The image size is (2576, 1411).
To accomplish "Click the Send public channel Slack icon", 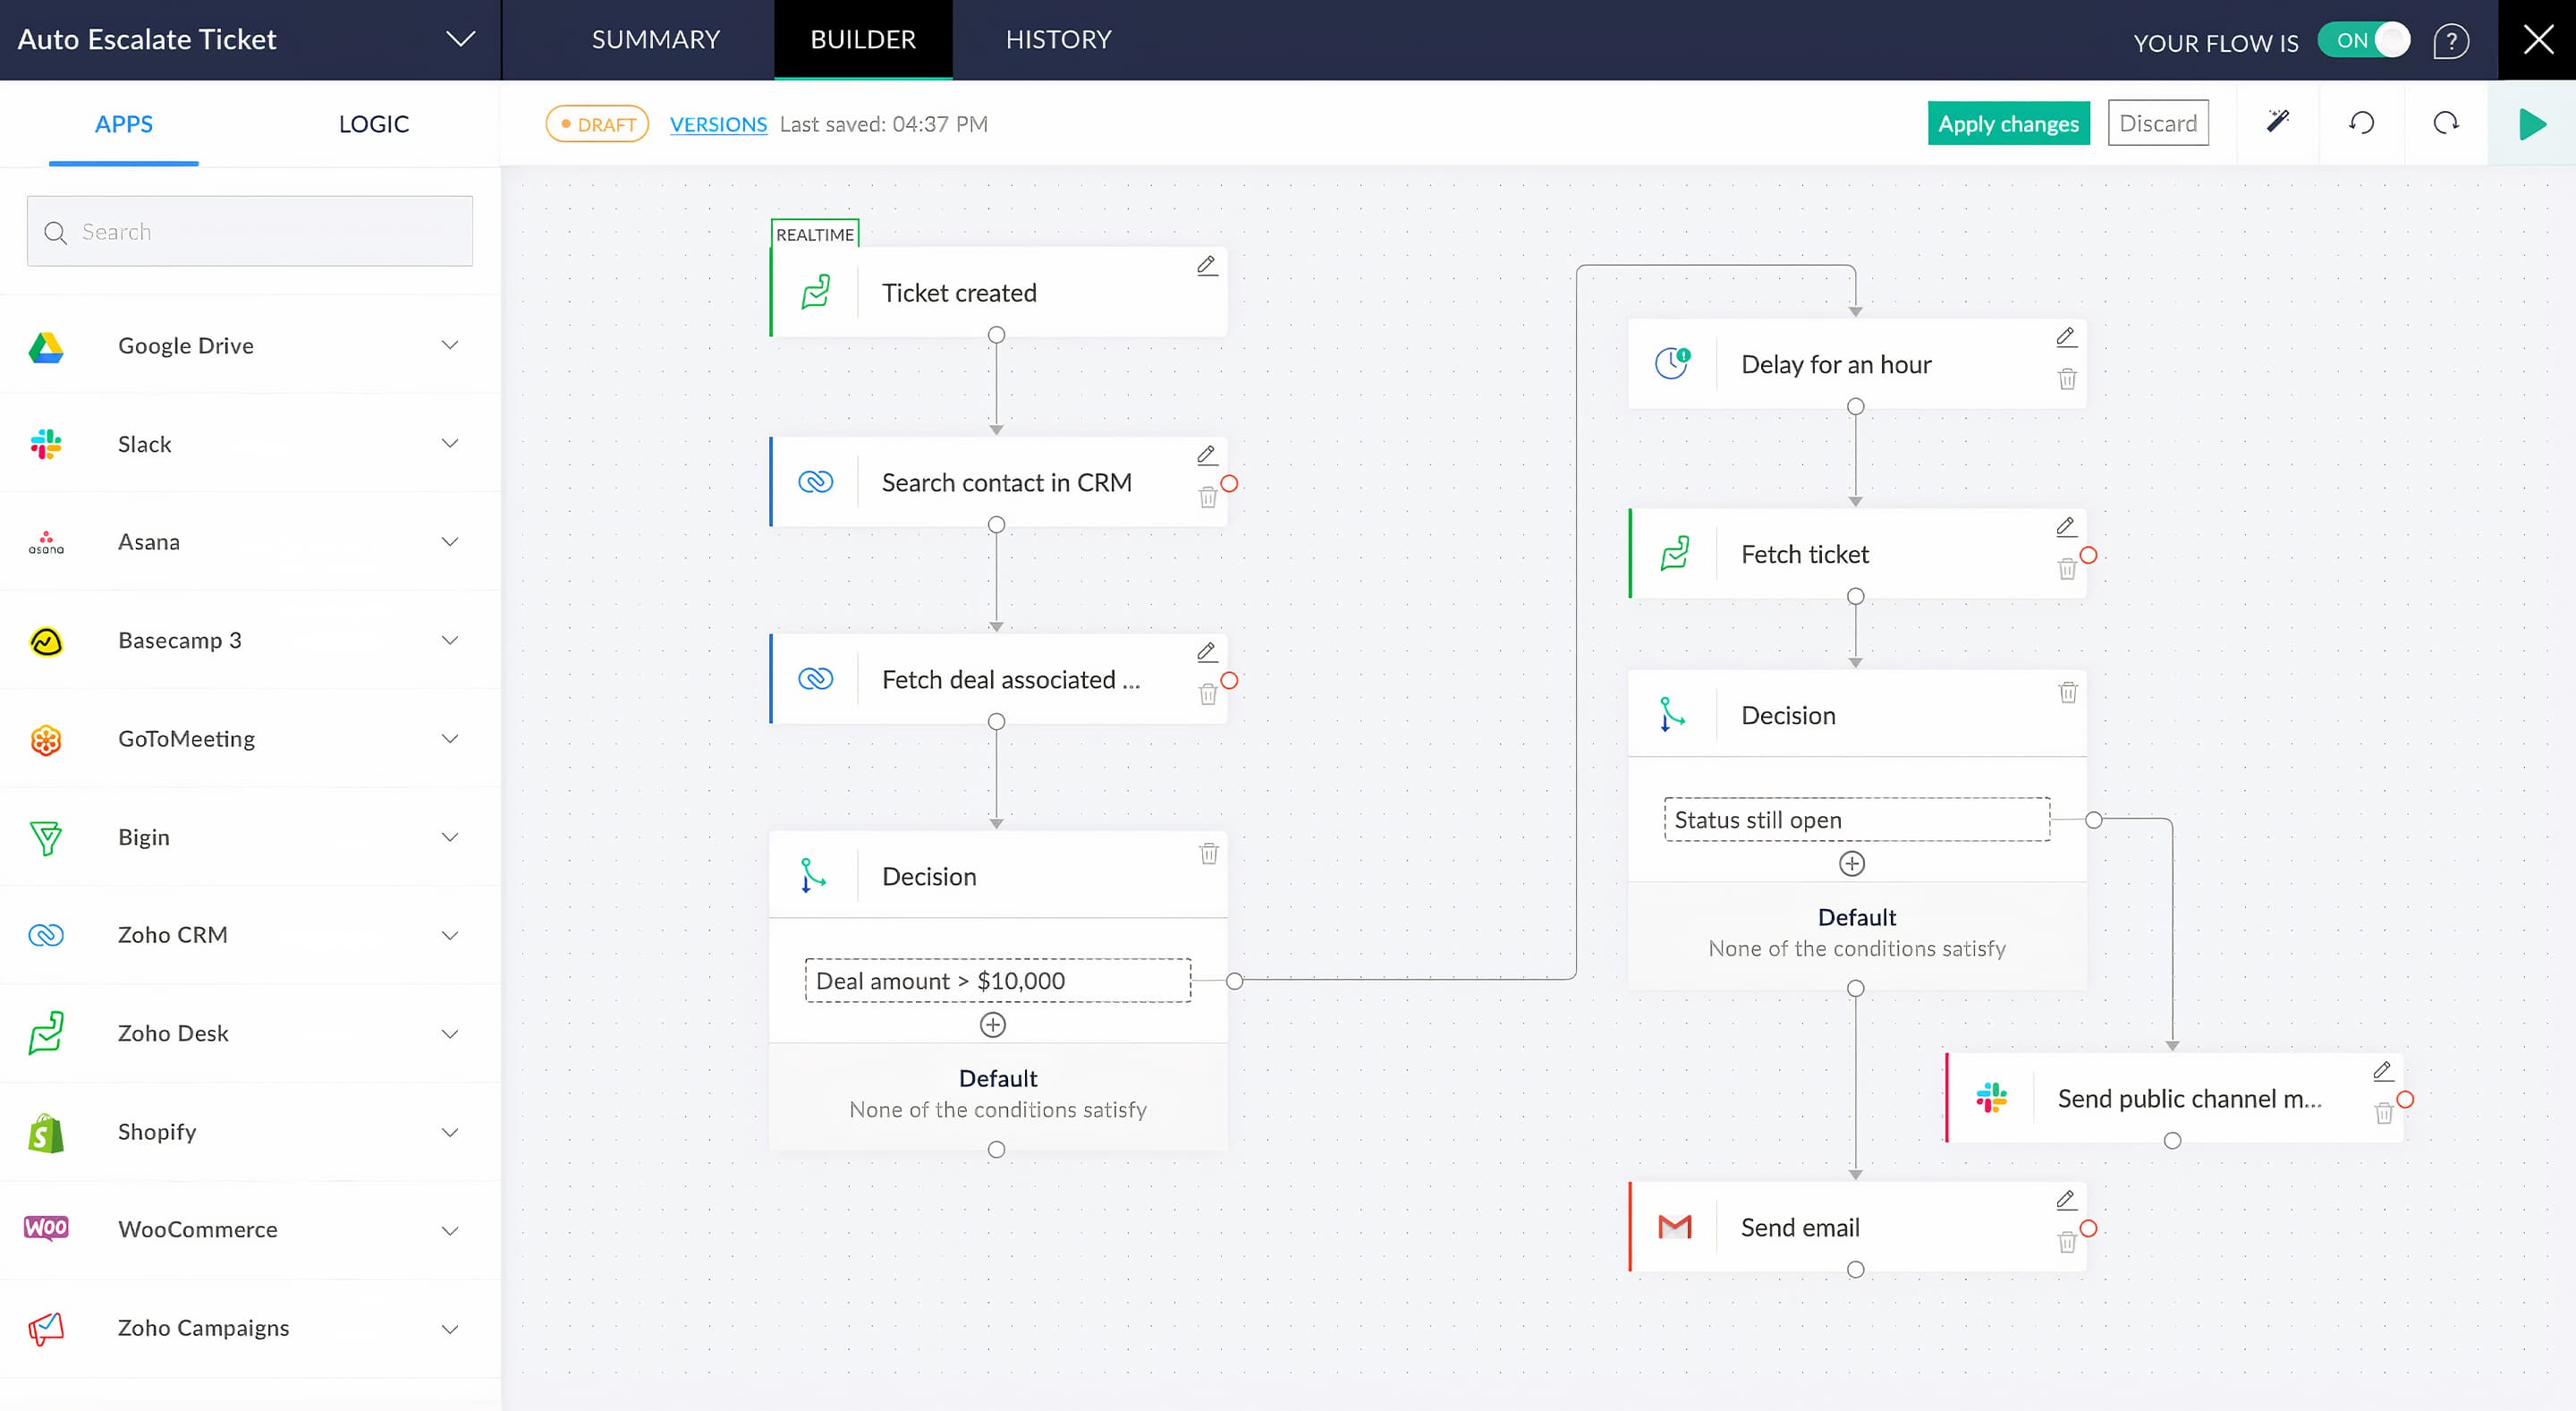I will [x=1994, y=1096].
